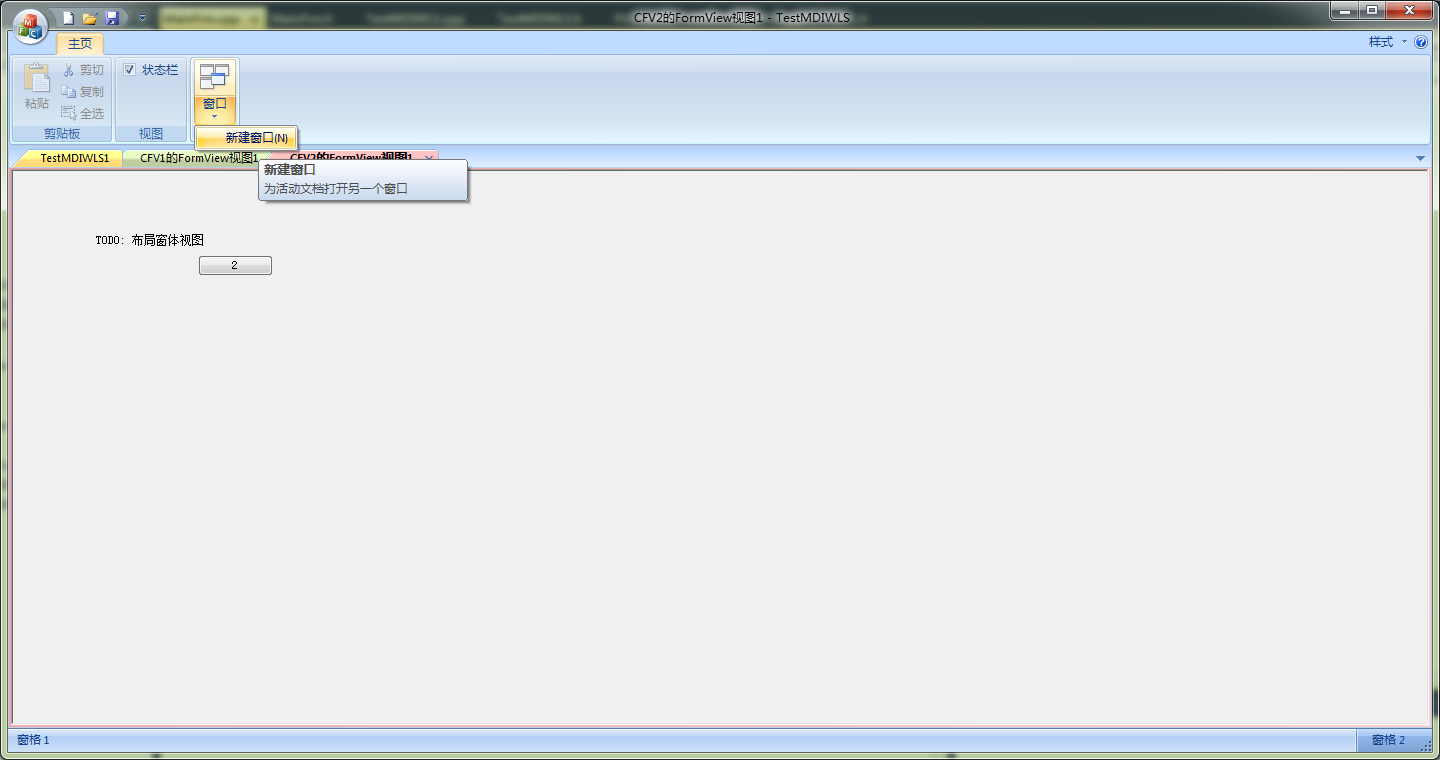Screen dimensions: 1440x760
Task: Click the 粘贴 paste button
Action: pos(37,87)
